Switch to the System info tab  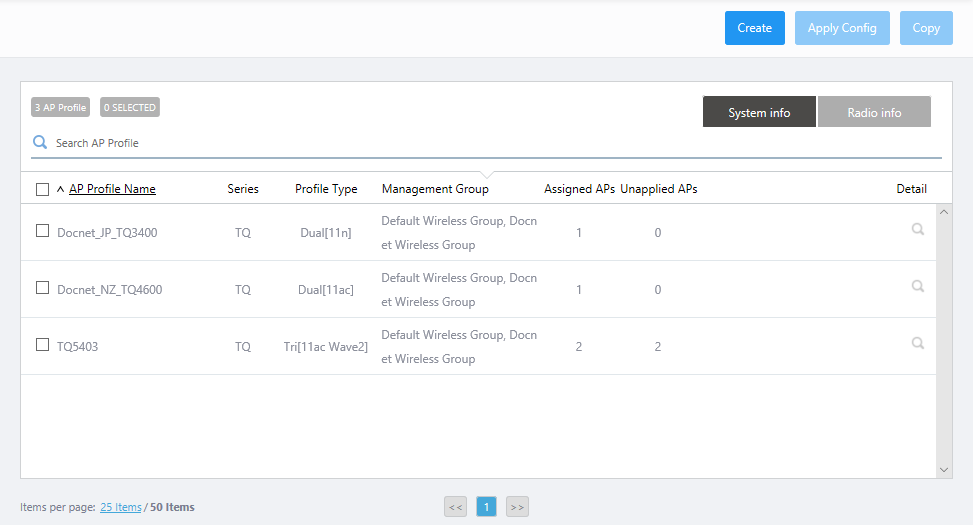(x=759, y=112)
